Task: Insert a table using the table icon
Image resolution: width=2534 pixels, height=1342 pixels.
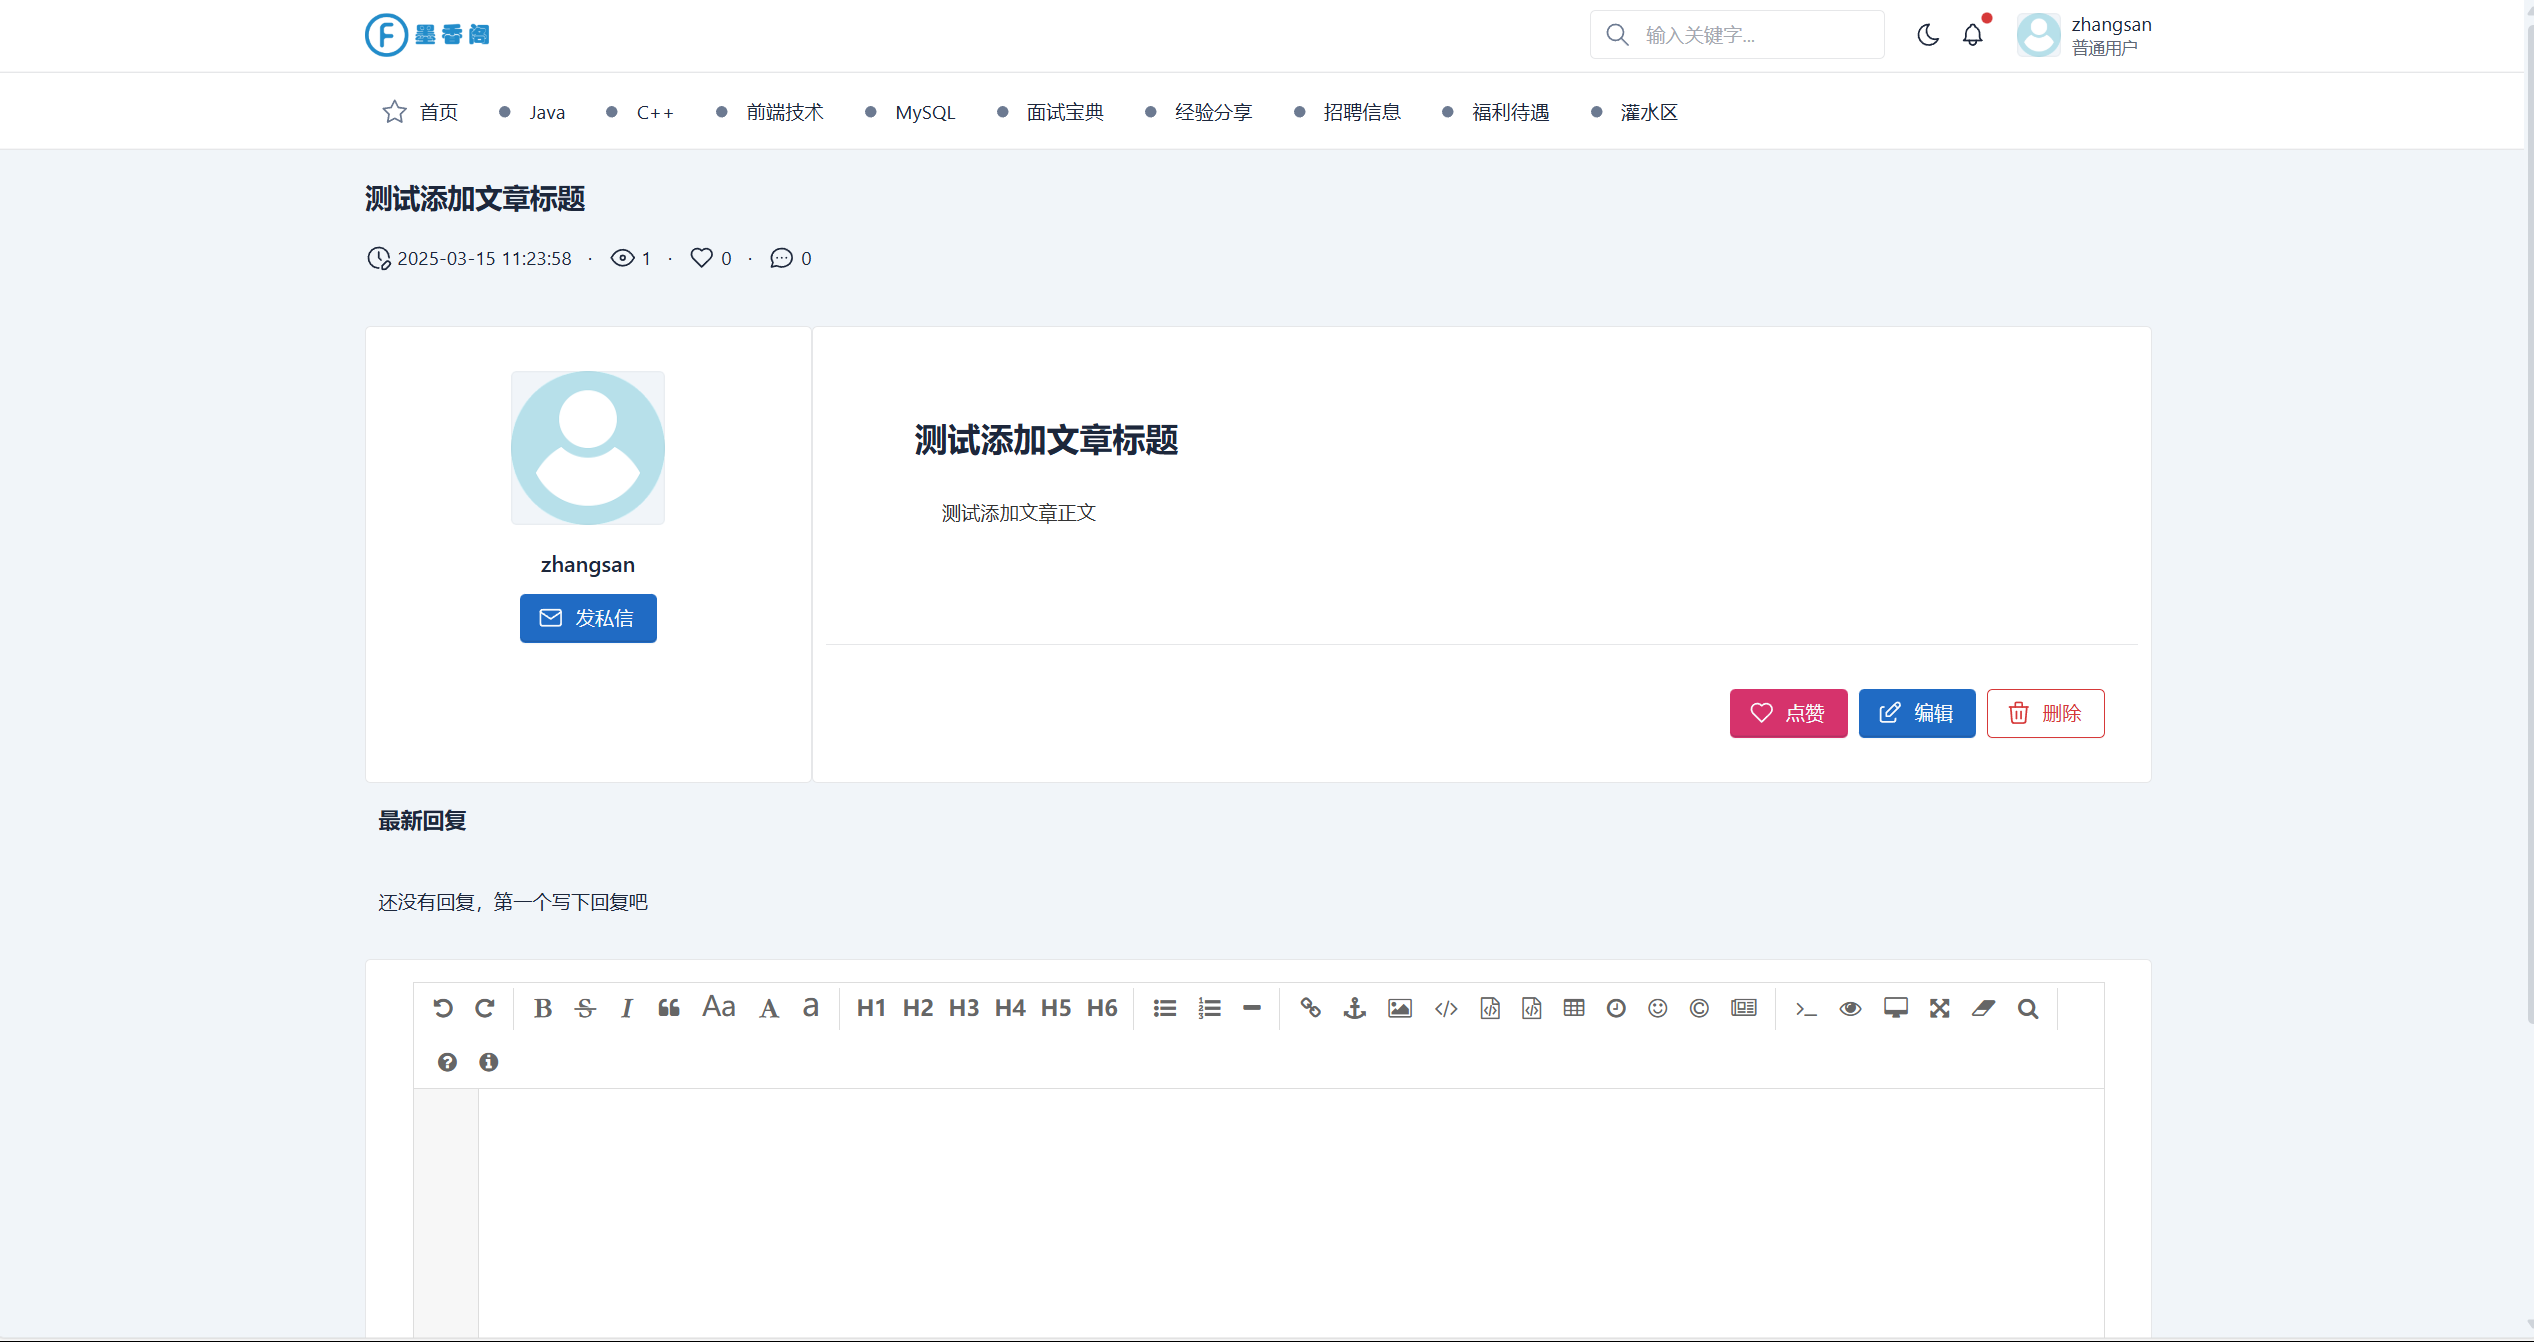Action: (x=1574, y=1008)
